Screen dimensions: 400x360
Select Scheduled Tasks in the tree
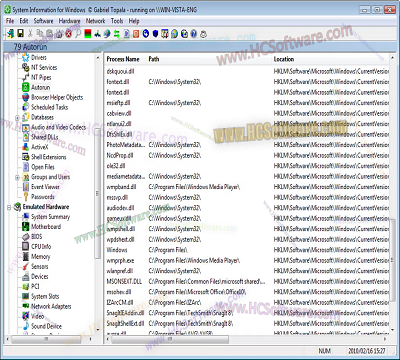tap(49, 107)
